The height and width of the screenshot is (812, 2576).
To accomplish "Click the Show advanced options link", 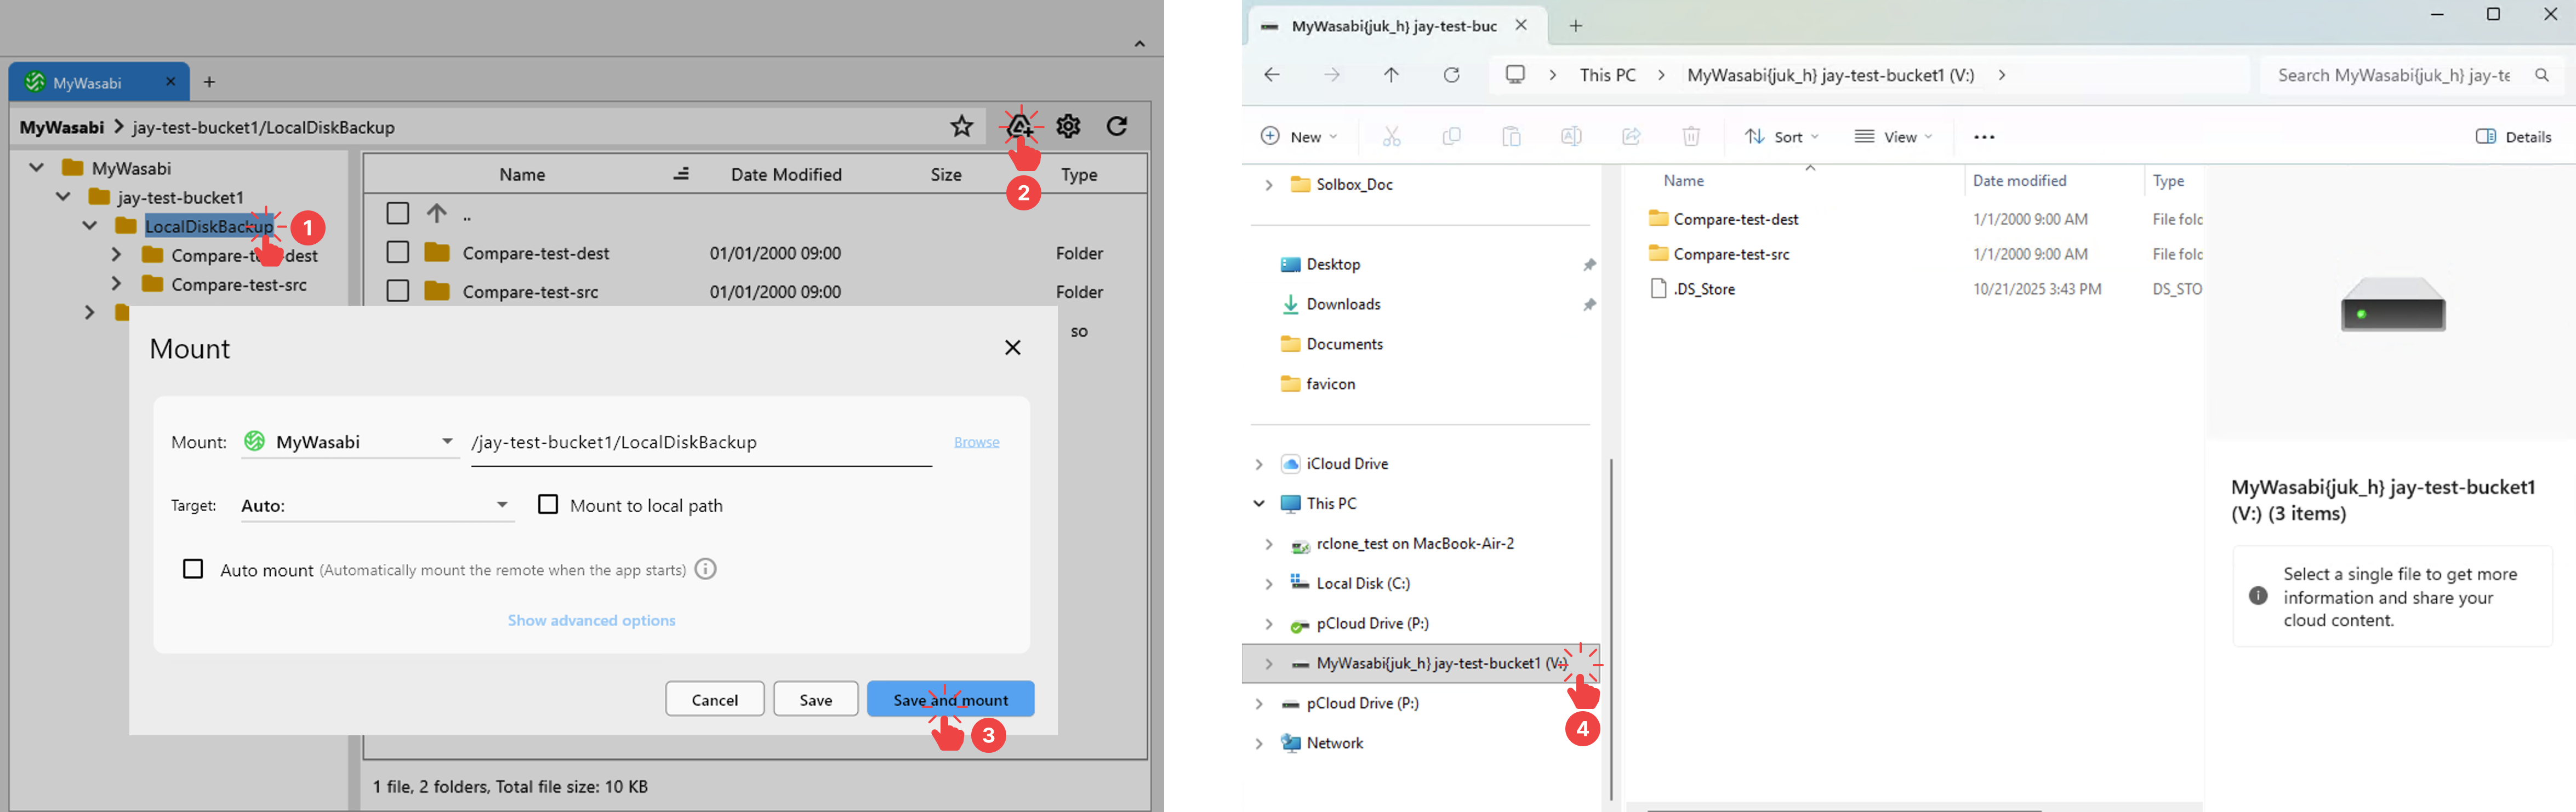I will (591, 620).
